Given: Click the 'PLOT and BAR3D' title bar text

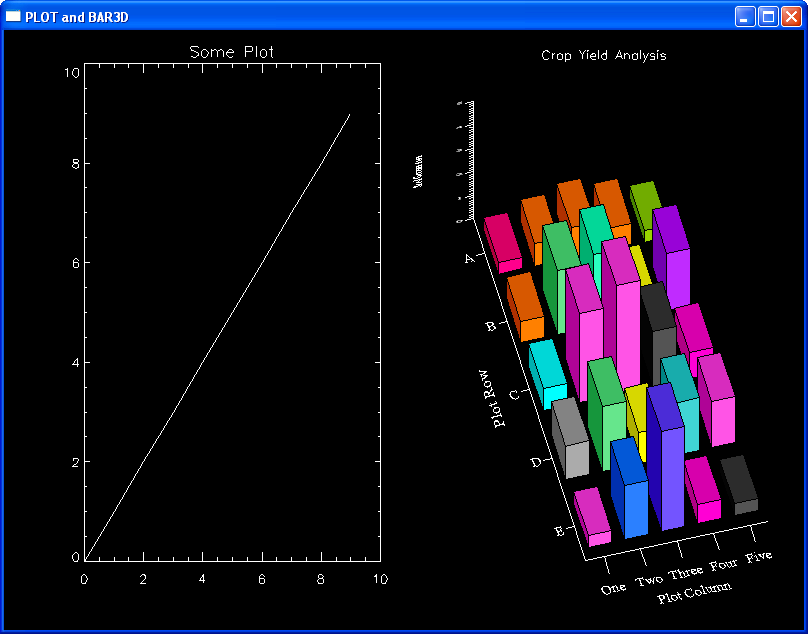Looking at the screenshot, I should coord(76,17).
